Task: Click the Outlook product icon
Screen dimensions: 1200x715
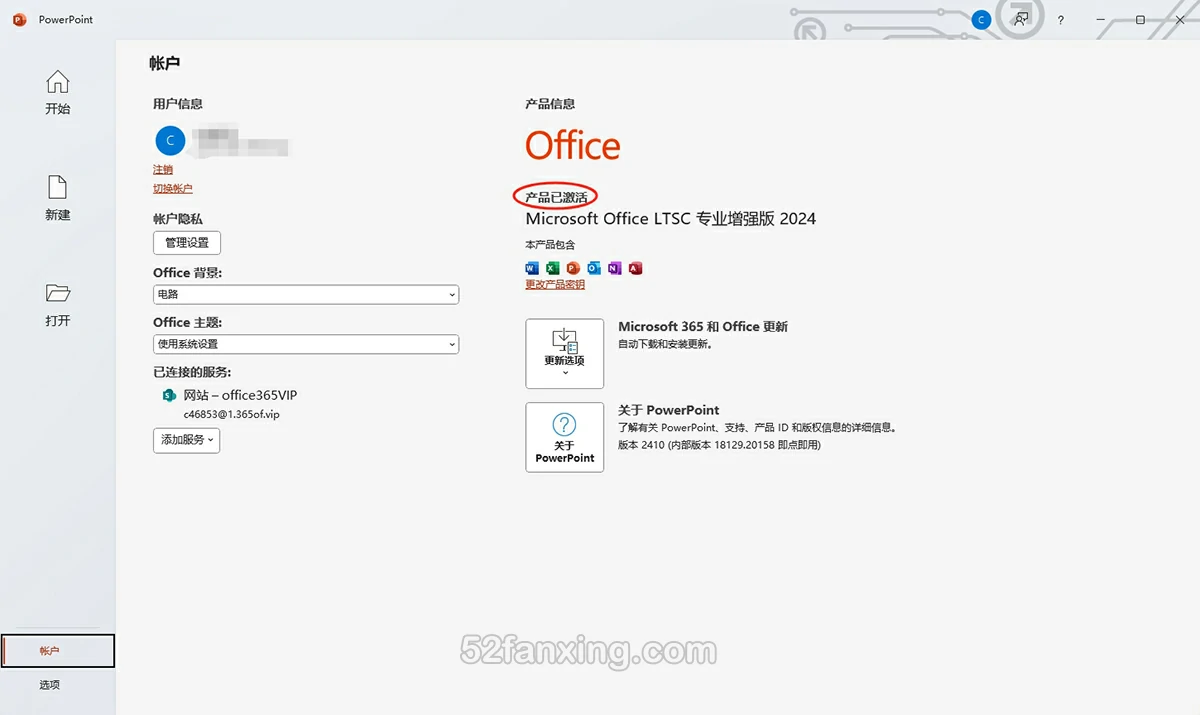Action: pos(594,268)
